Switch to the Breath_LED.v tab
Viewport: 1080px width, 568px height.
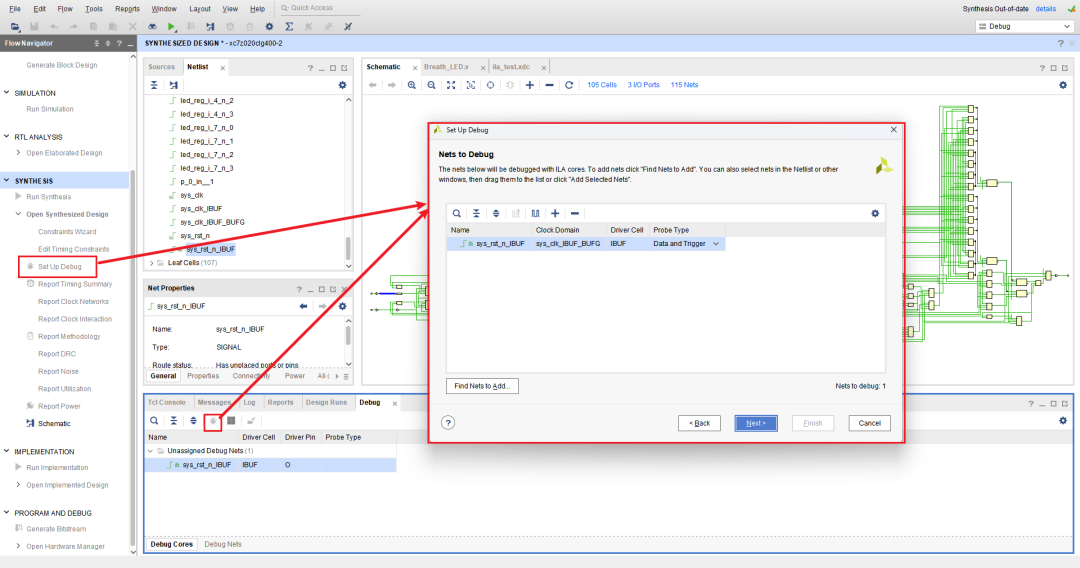pyautogui.click(x=446, y=67)
